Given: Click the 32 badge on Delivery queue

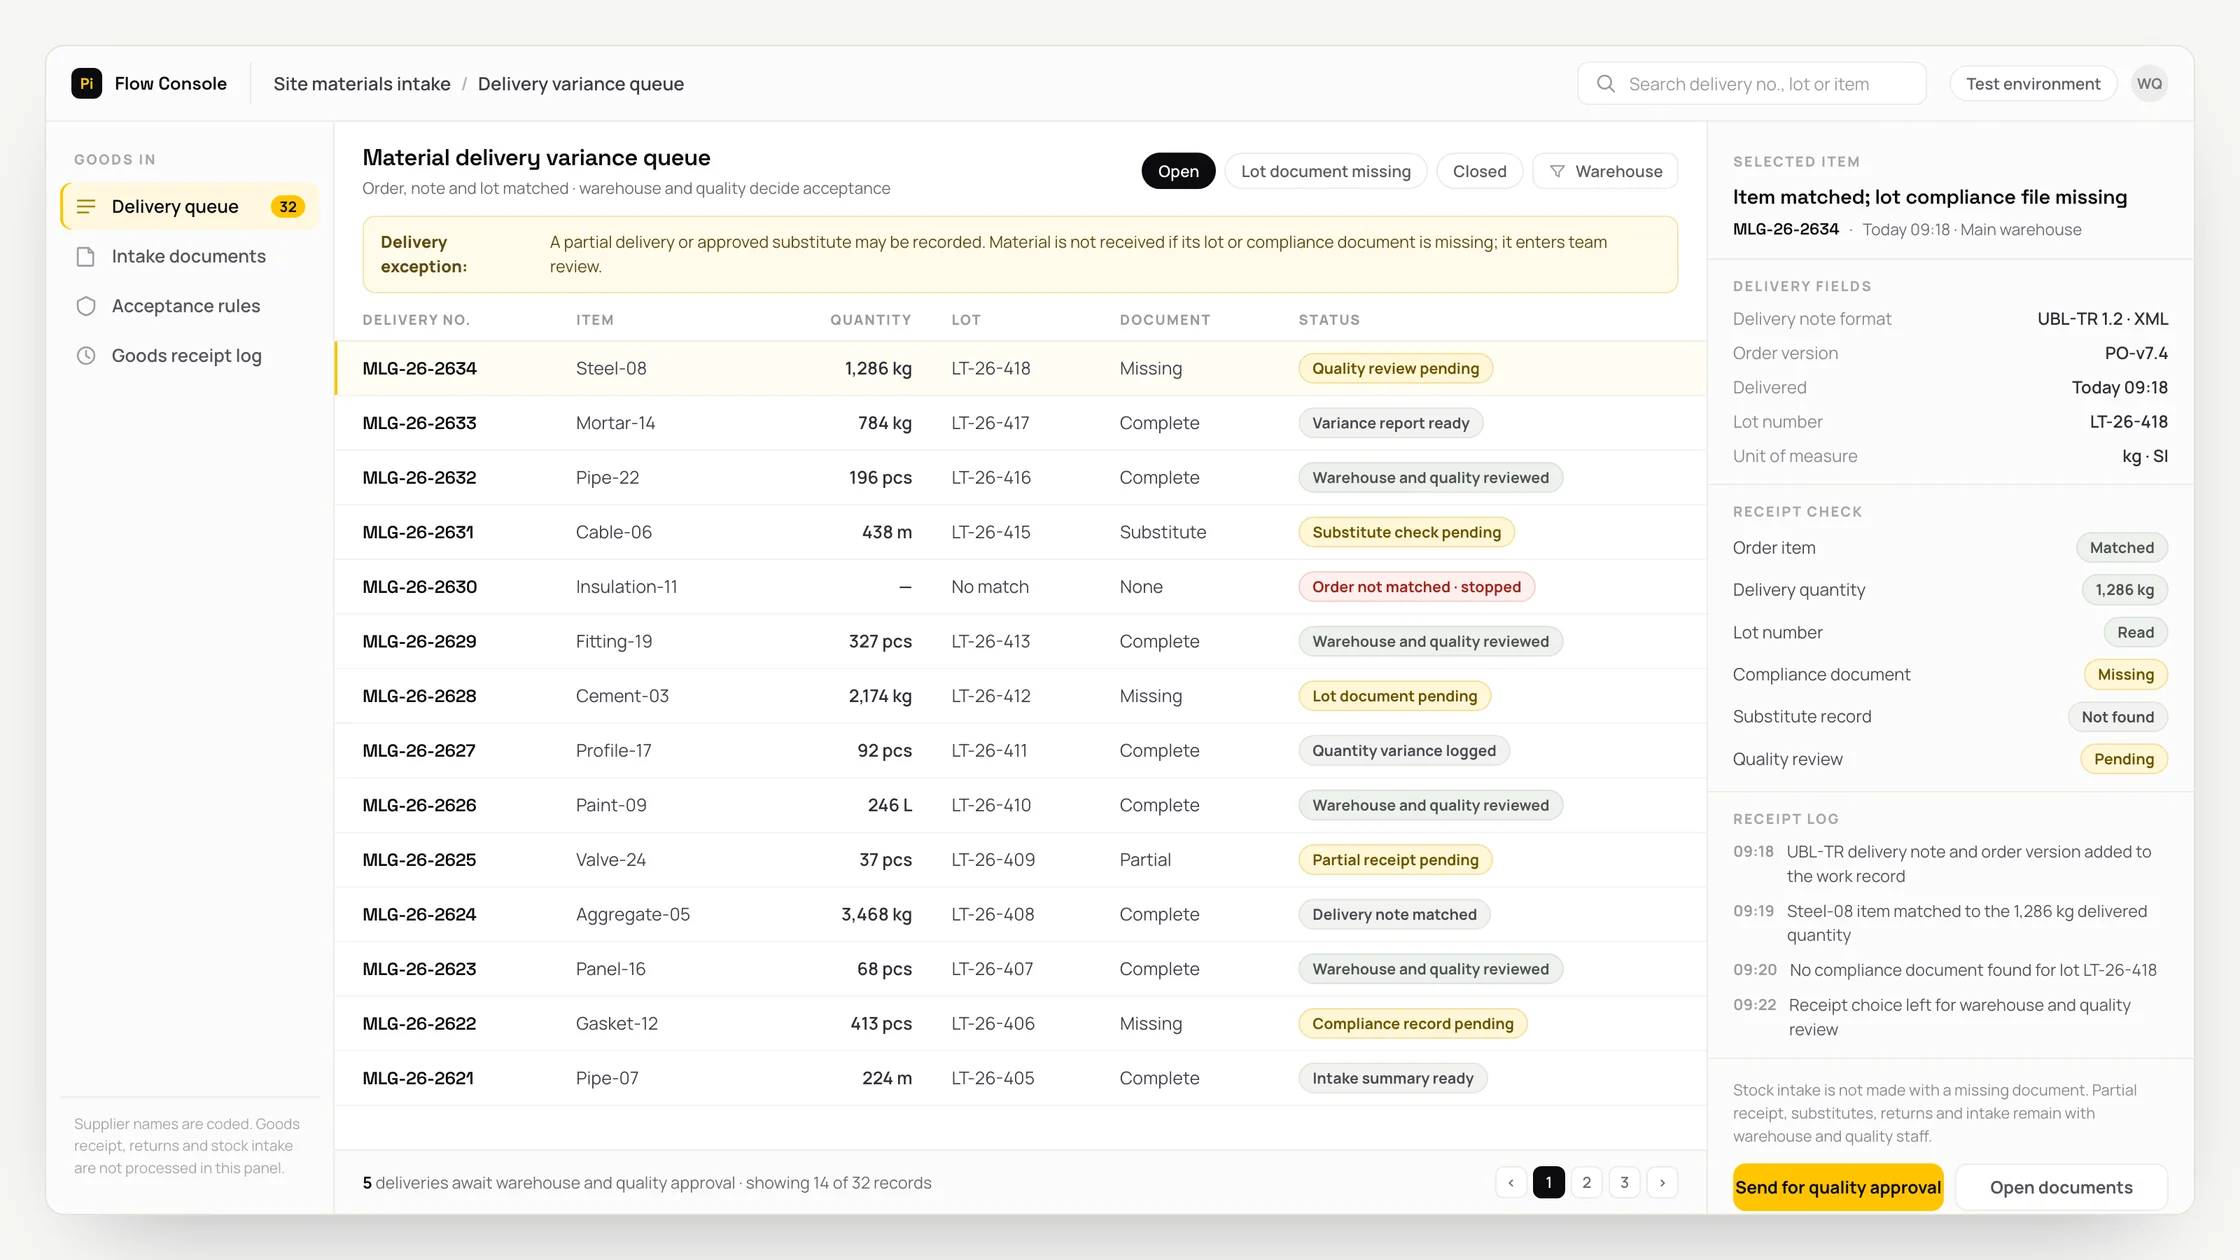Looking at the screenshot, I should pyautogui.click(x=288, y=207).
